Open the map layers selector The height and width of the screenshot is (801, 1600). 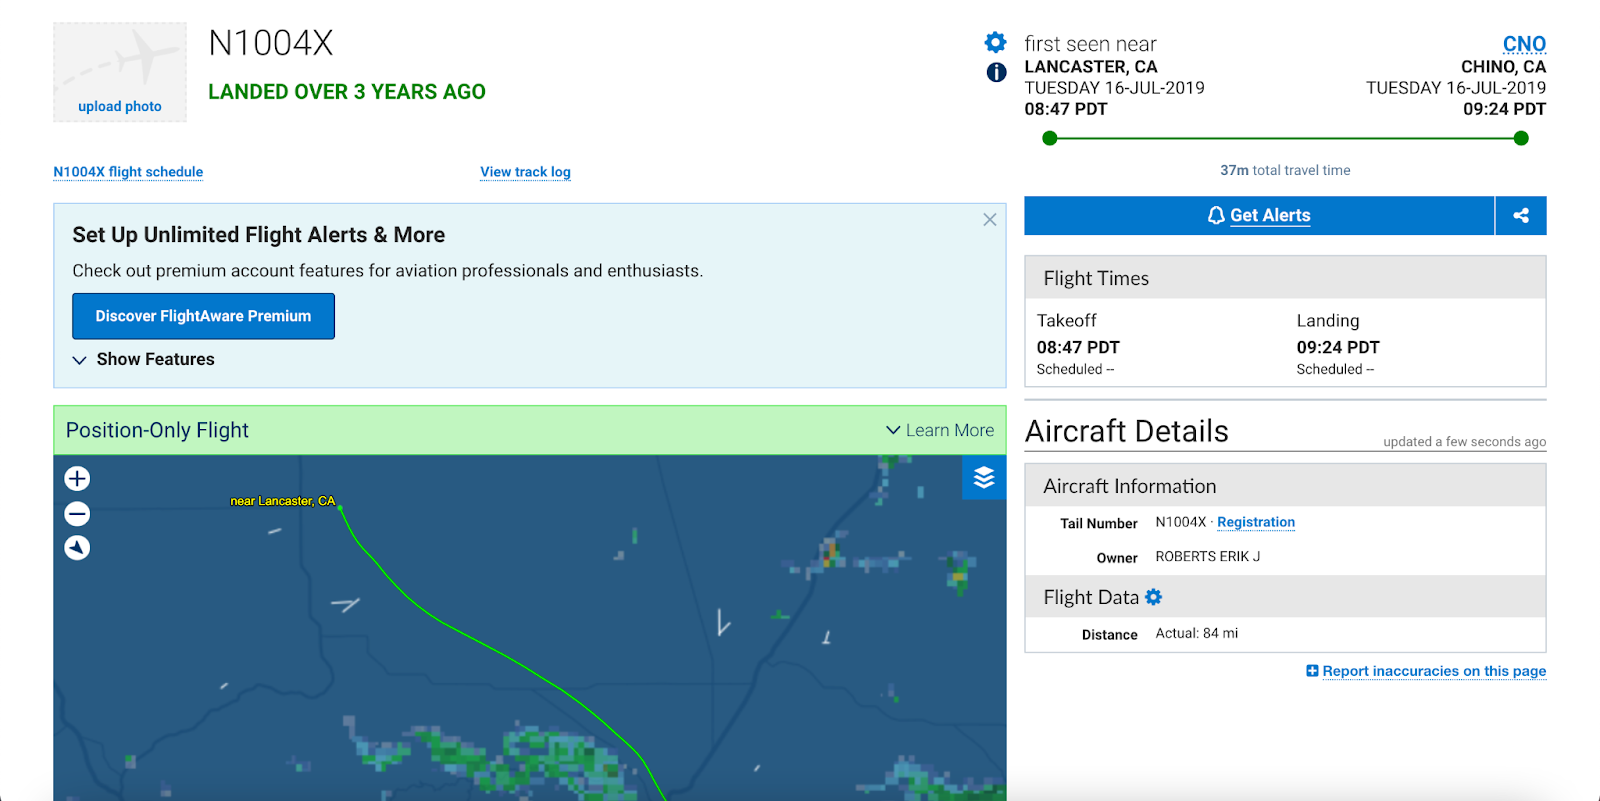coord(984,478)
